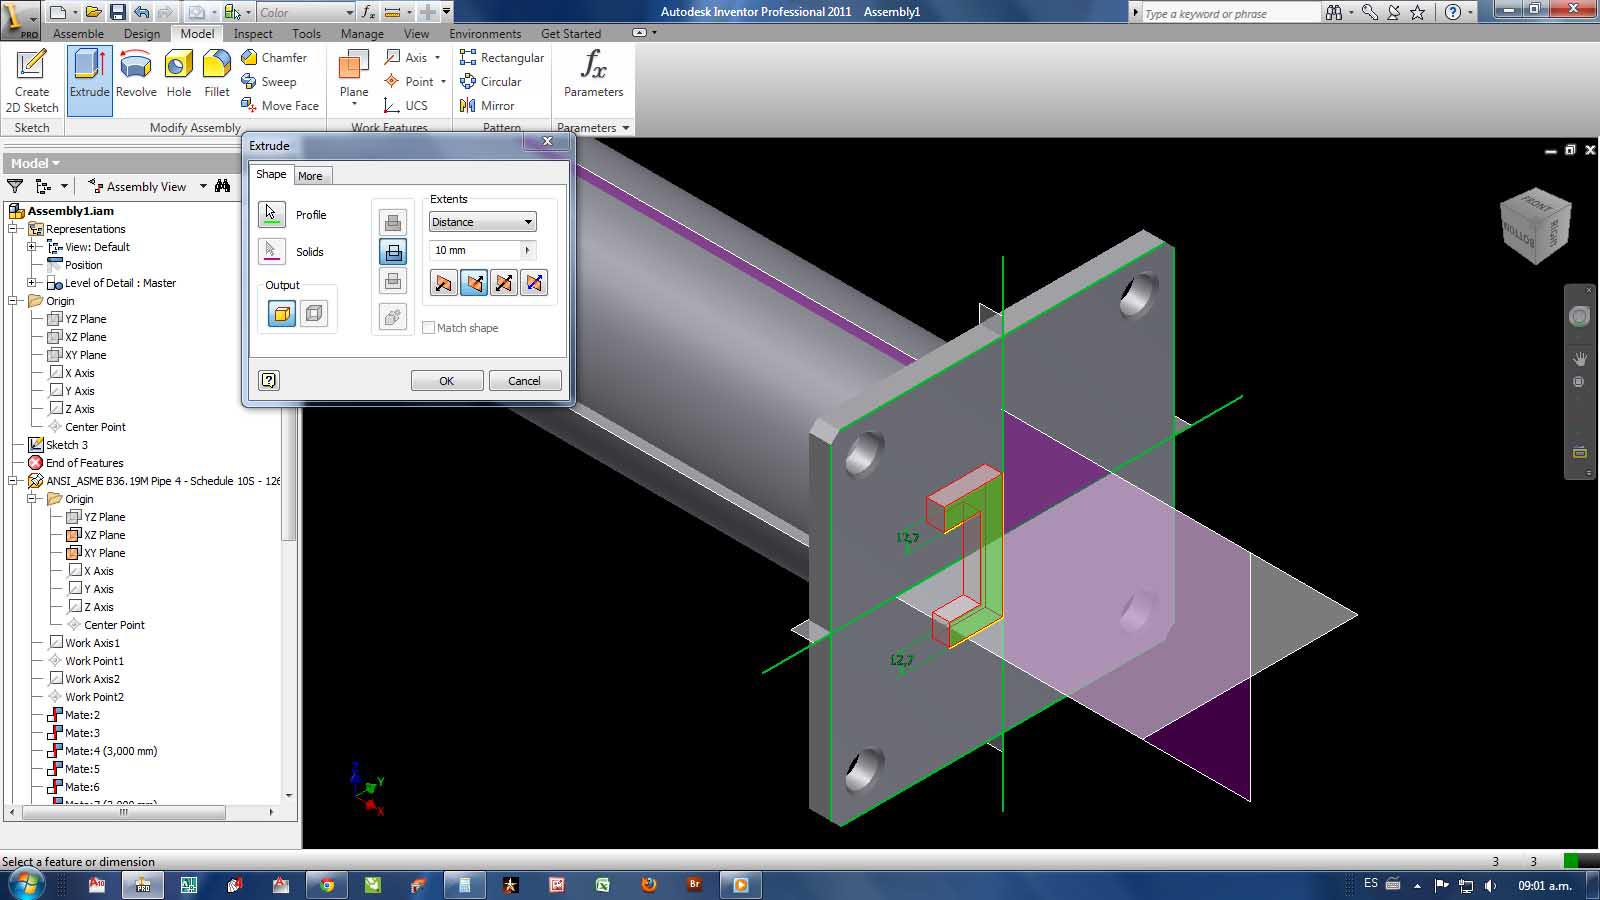Open the Manage ribbon tab

click(362, 33)
